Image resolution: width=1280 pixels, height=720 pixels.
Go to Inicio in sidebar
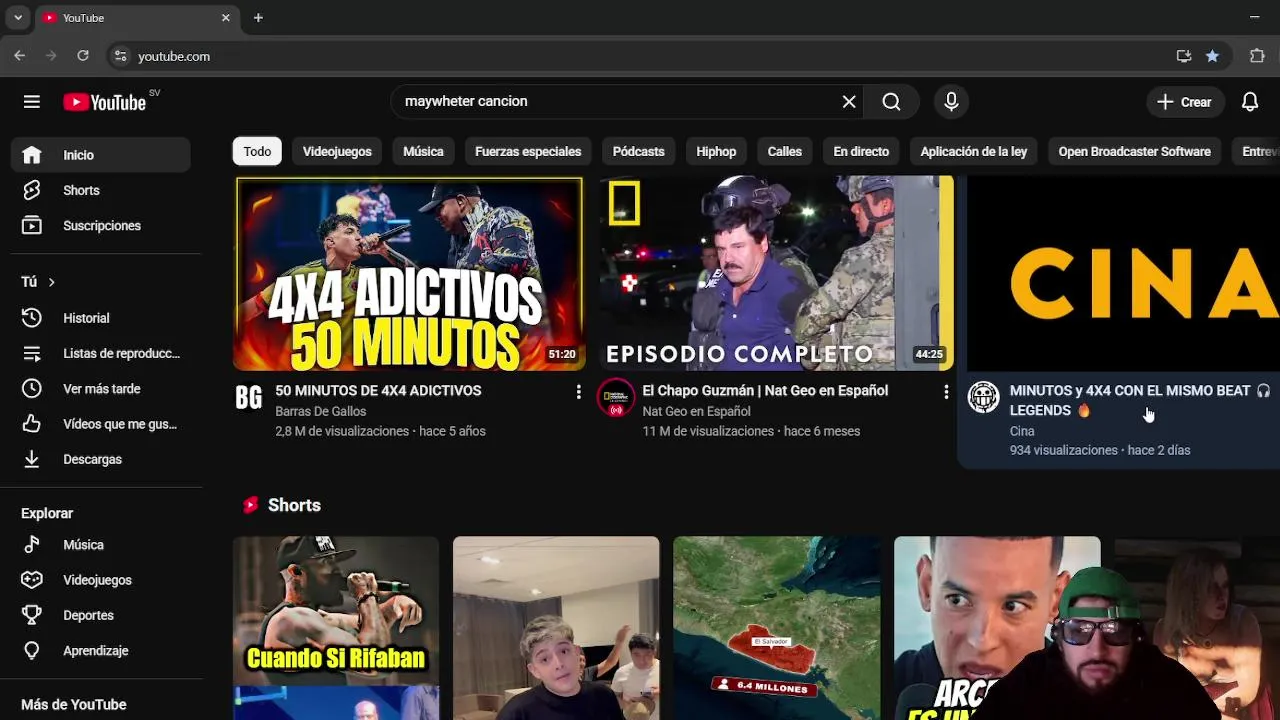pyautogui.click(x=100, y=155)
